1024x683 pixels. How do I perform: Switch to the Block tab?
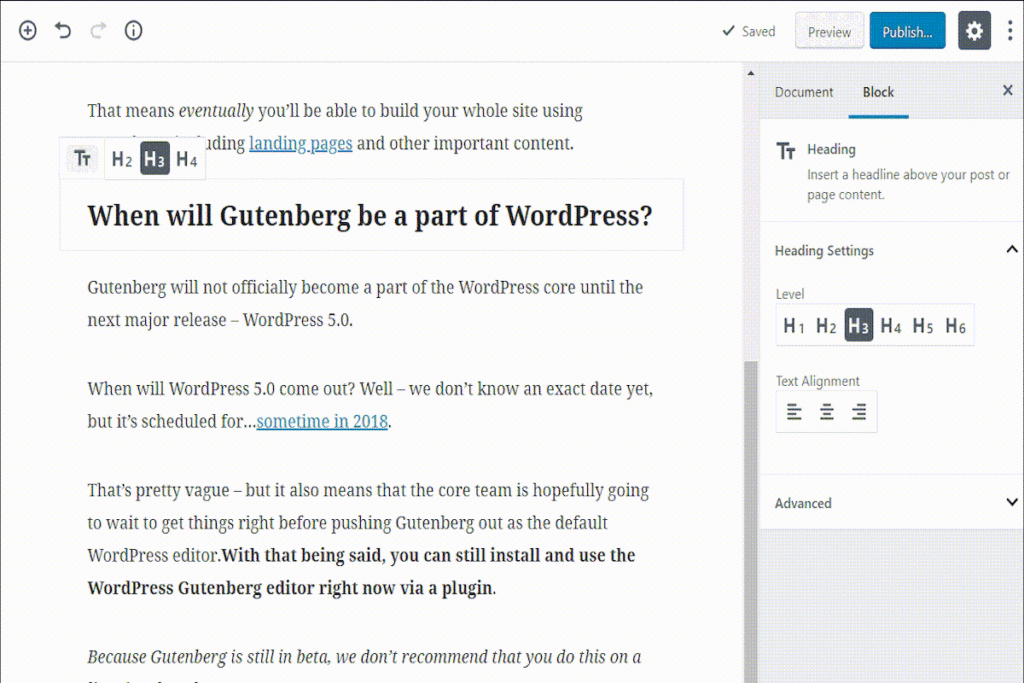[x=878, y=92]
